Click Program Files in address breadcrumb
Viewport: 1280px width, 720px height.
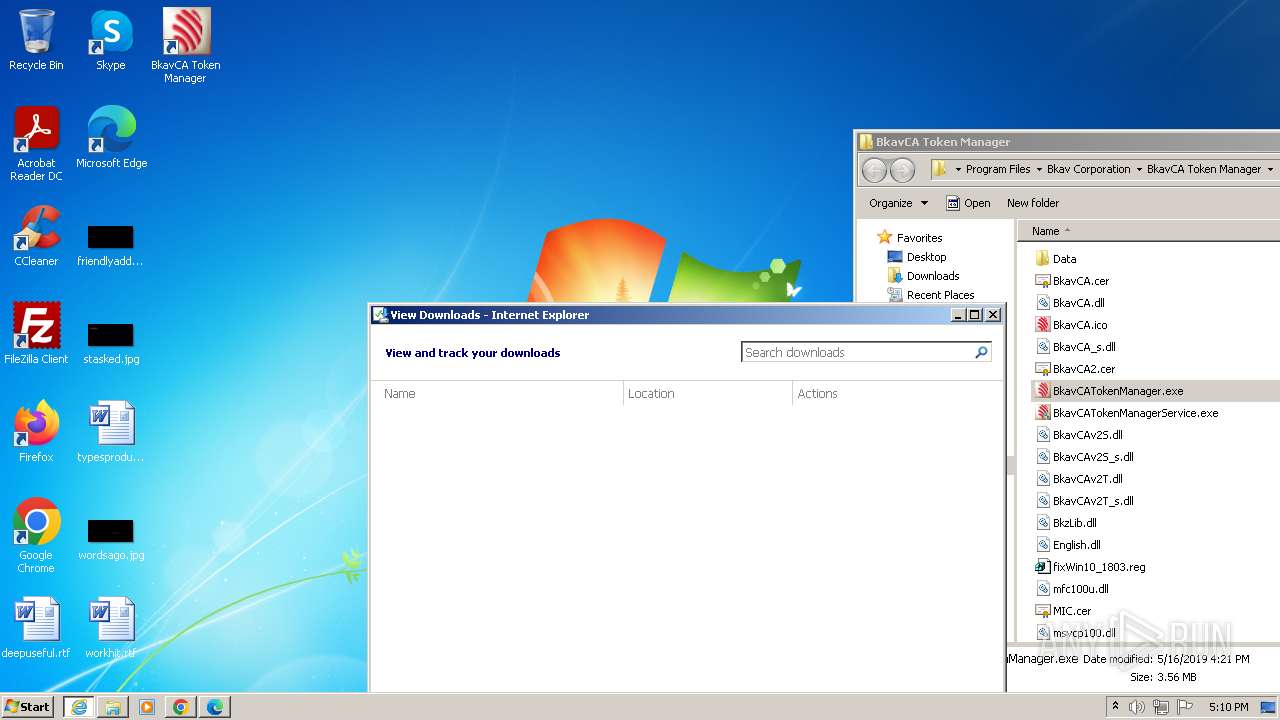tap(998, 169)
